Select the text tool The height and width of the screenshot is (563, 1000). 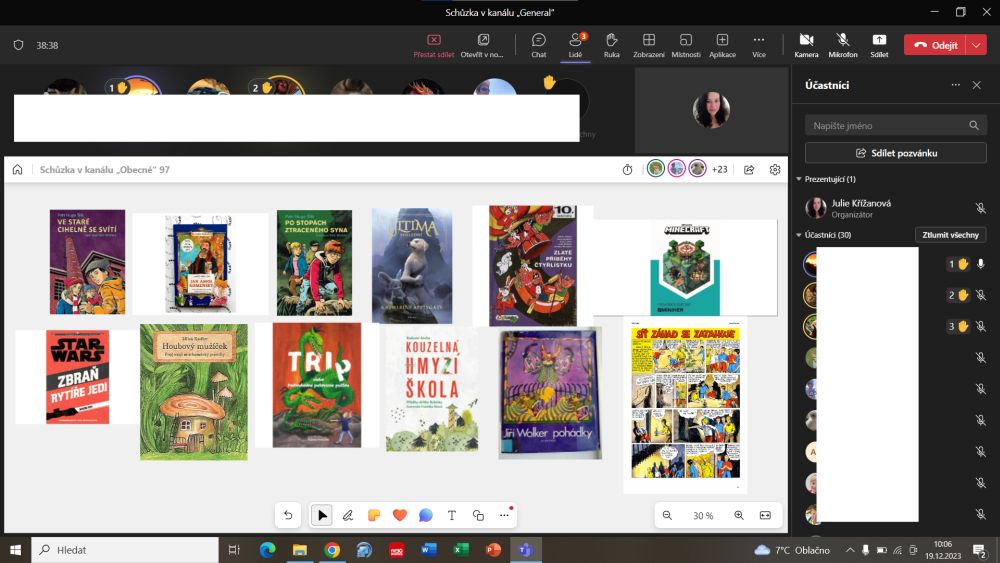pyautogui.click(x=452, y=515)
